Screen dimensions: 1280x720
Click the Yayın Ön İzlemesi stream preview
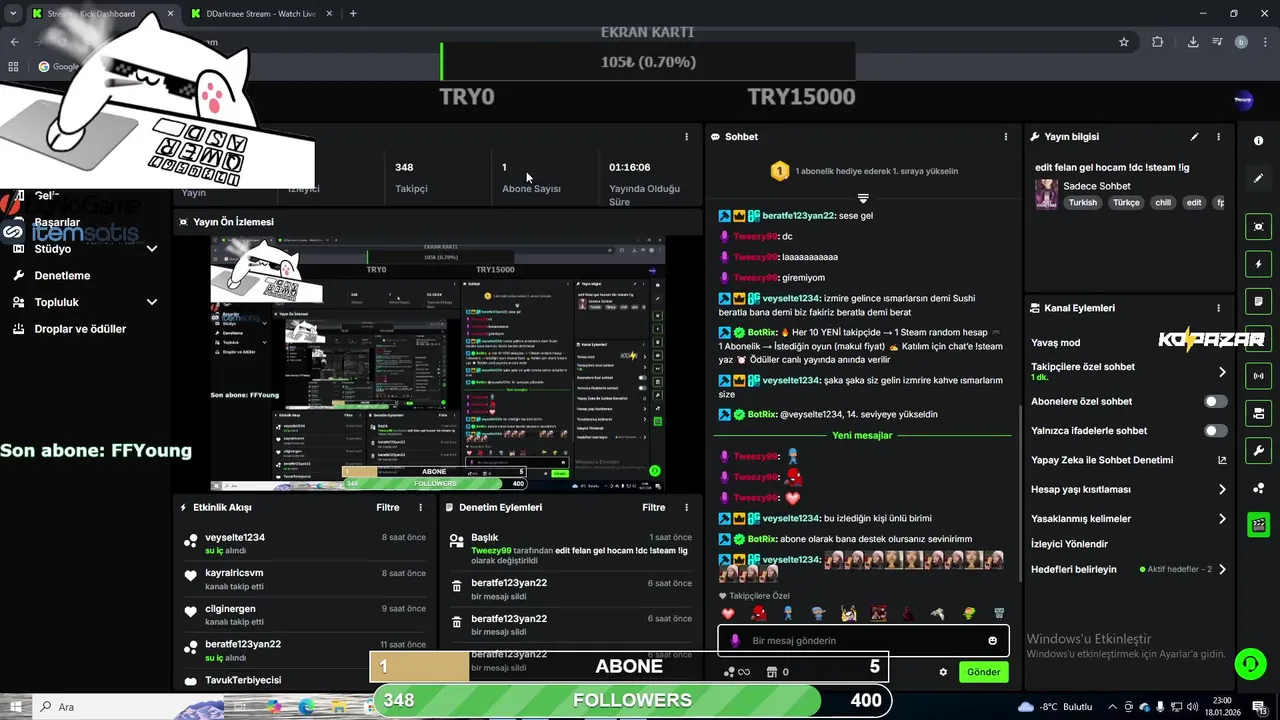coord(437,364)
